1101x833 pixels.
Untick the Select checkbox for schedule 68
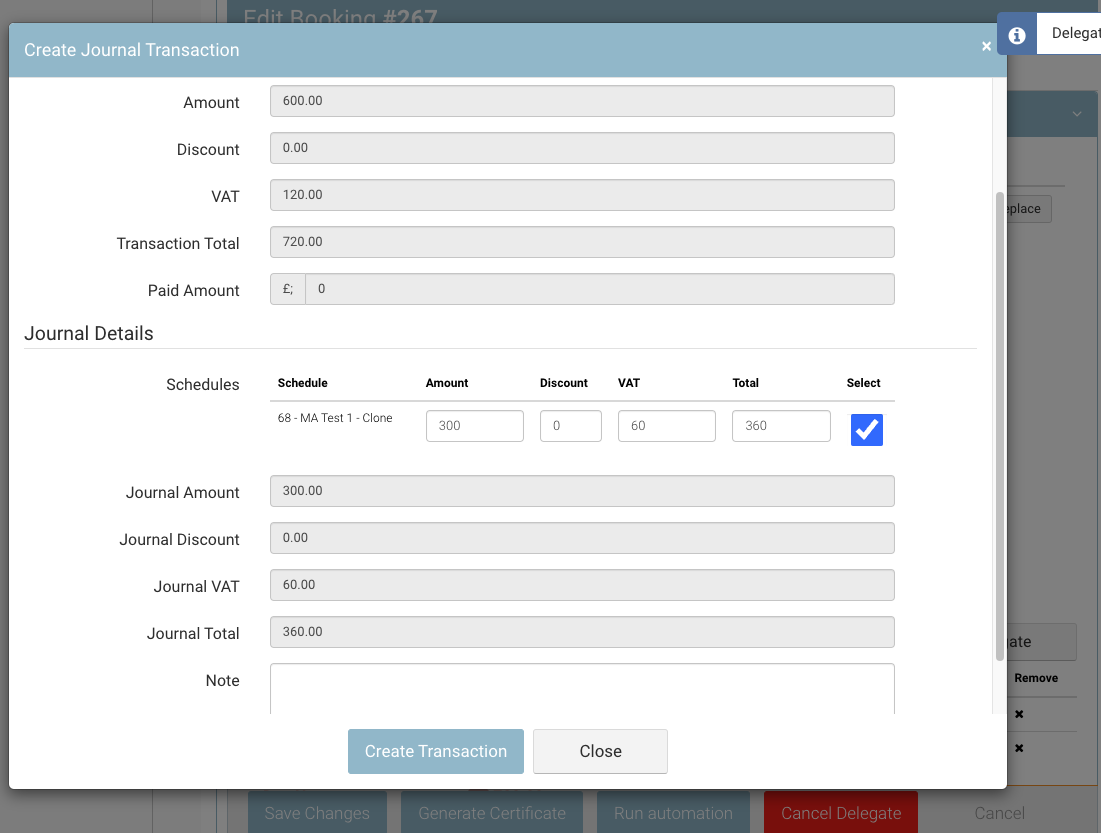tap(866, 430)
